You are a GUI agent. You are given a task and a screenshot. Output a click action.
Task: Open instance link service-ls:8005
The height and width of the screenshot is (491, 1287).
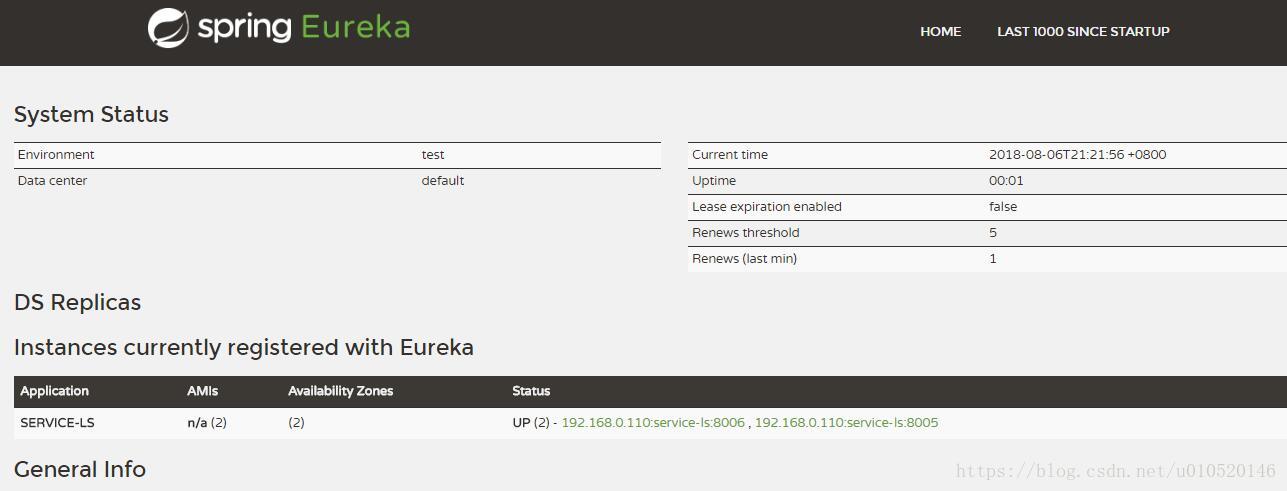[846, 423]
